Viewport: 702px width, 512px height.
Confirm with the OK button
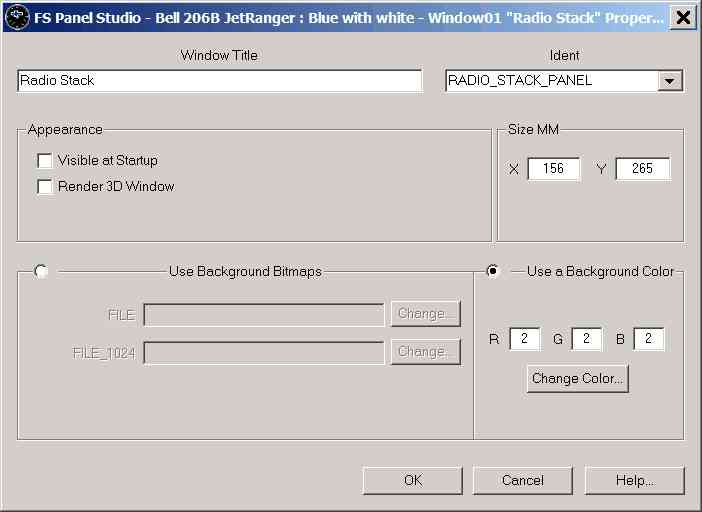point(413,480)
